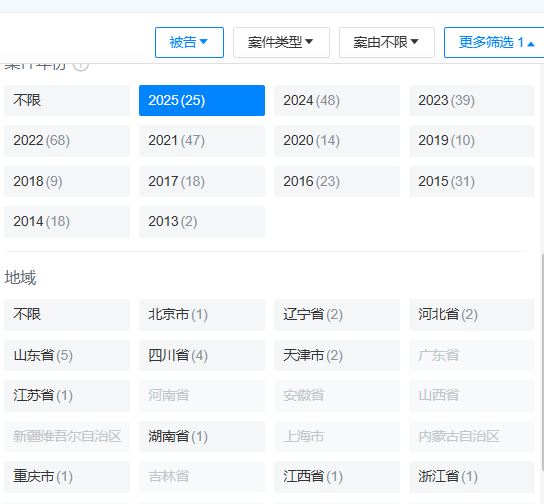Collapse the 更多筛选 1 panel
Screen dimensions: 544x504
click(494, 42)
